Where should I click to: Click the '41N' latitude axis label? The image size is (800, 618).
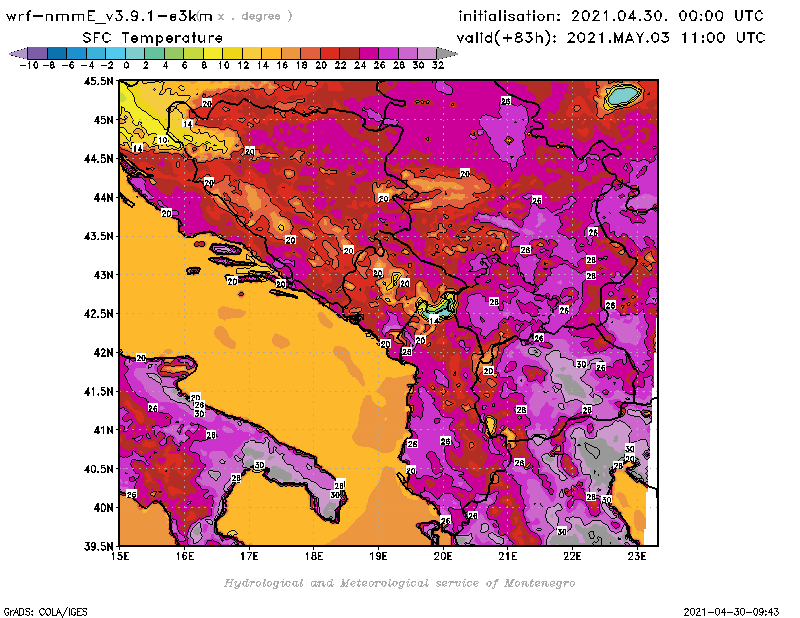[104, 430]
